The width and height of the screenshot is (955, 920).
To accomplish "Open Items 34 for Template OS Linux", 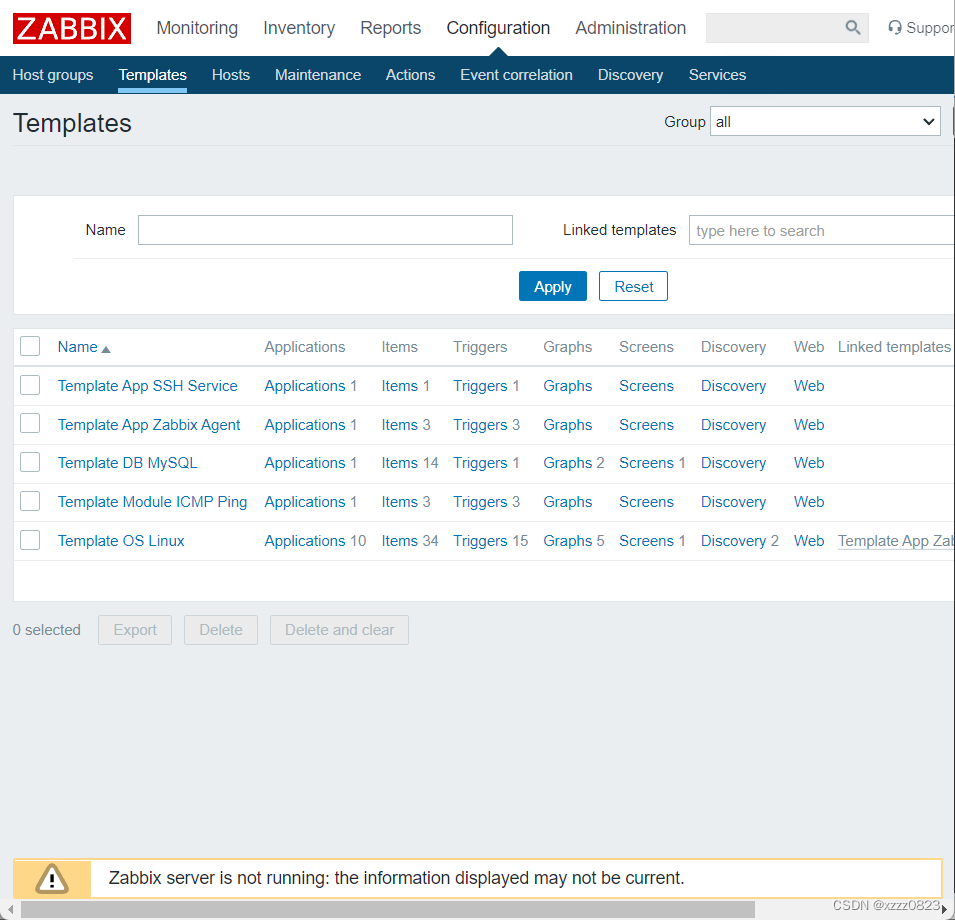I will tap(400, 541).
